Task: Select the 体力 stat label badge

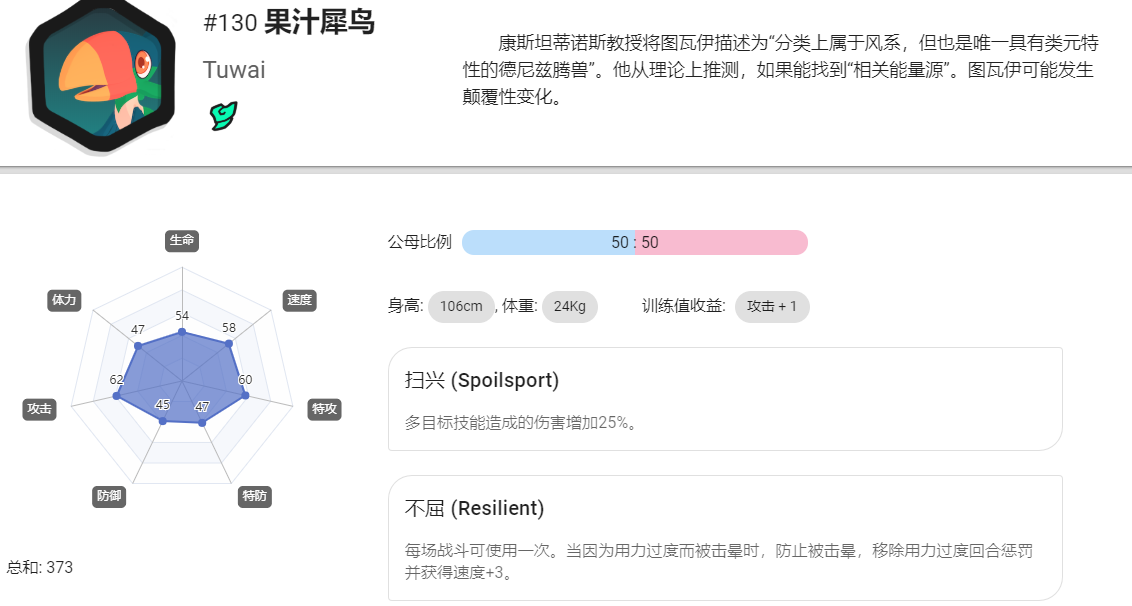Action: [x=64, y=300]
